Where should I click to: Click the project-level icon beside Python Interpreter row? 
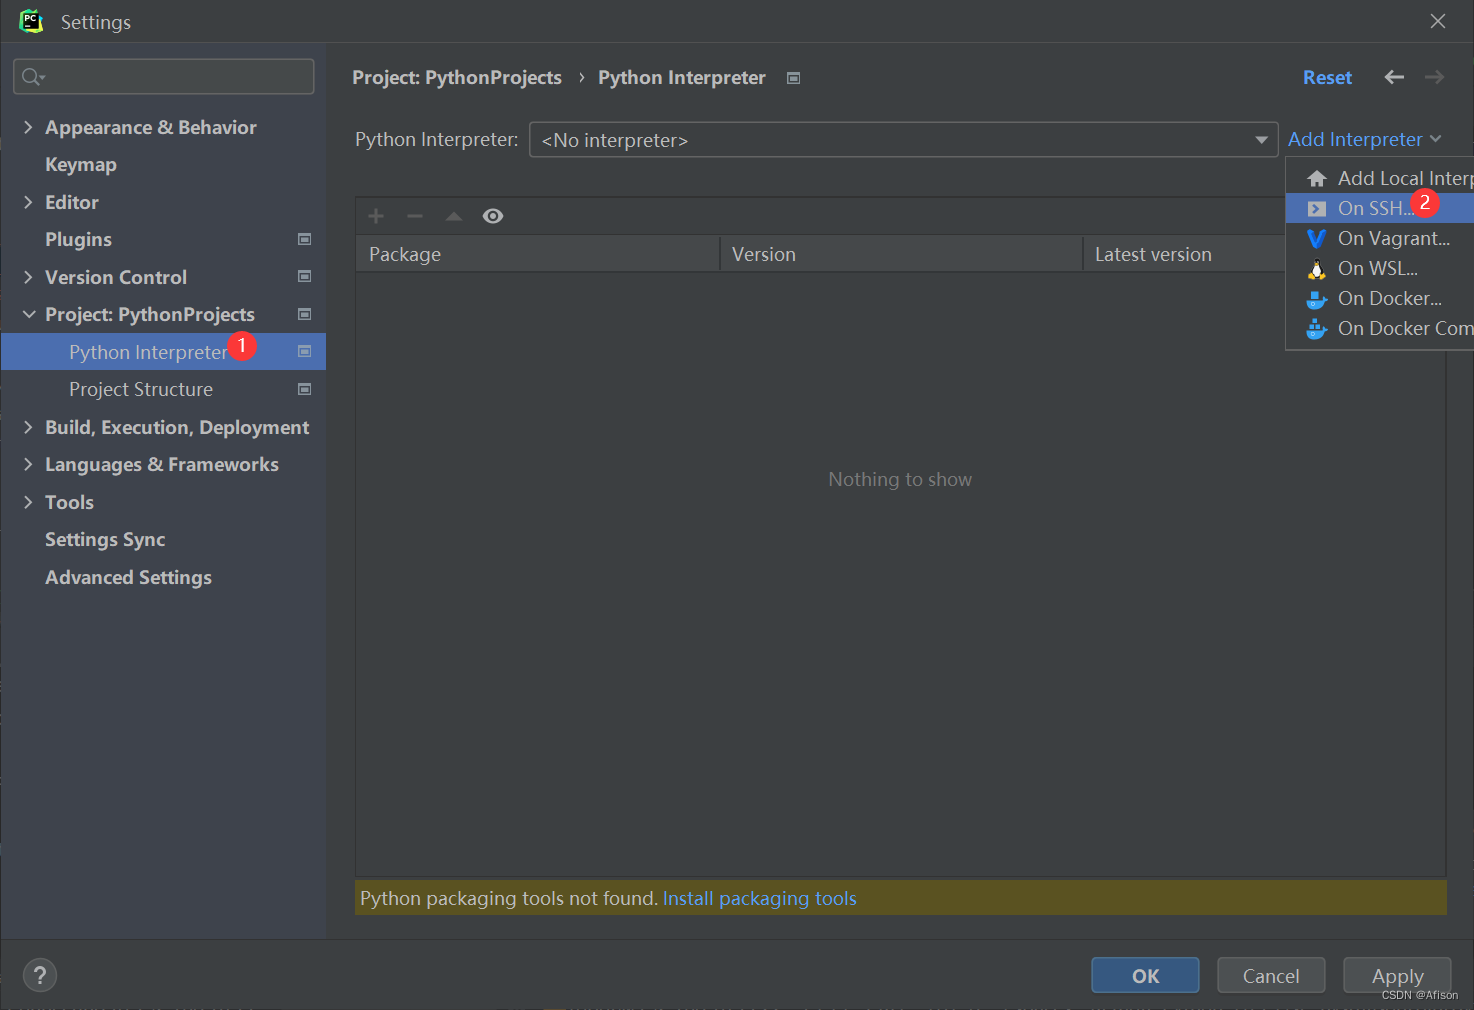click(305, 351)
